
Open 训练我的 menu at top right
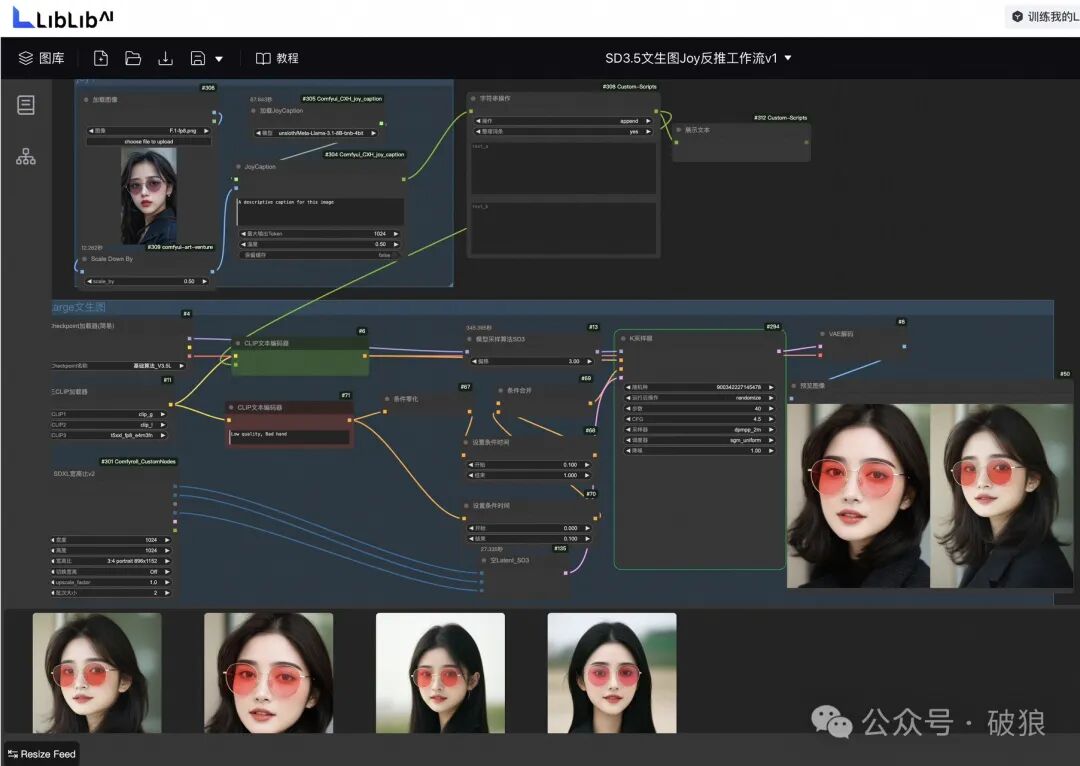click(1045, 16)
